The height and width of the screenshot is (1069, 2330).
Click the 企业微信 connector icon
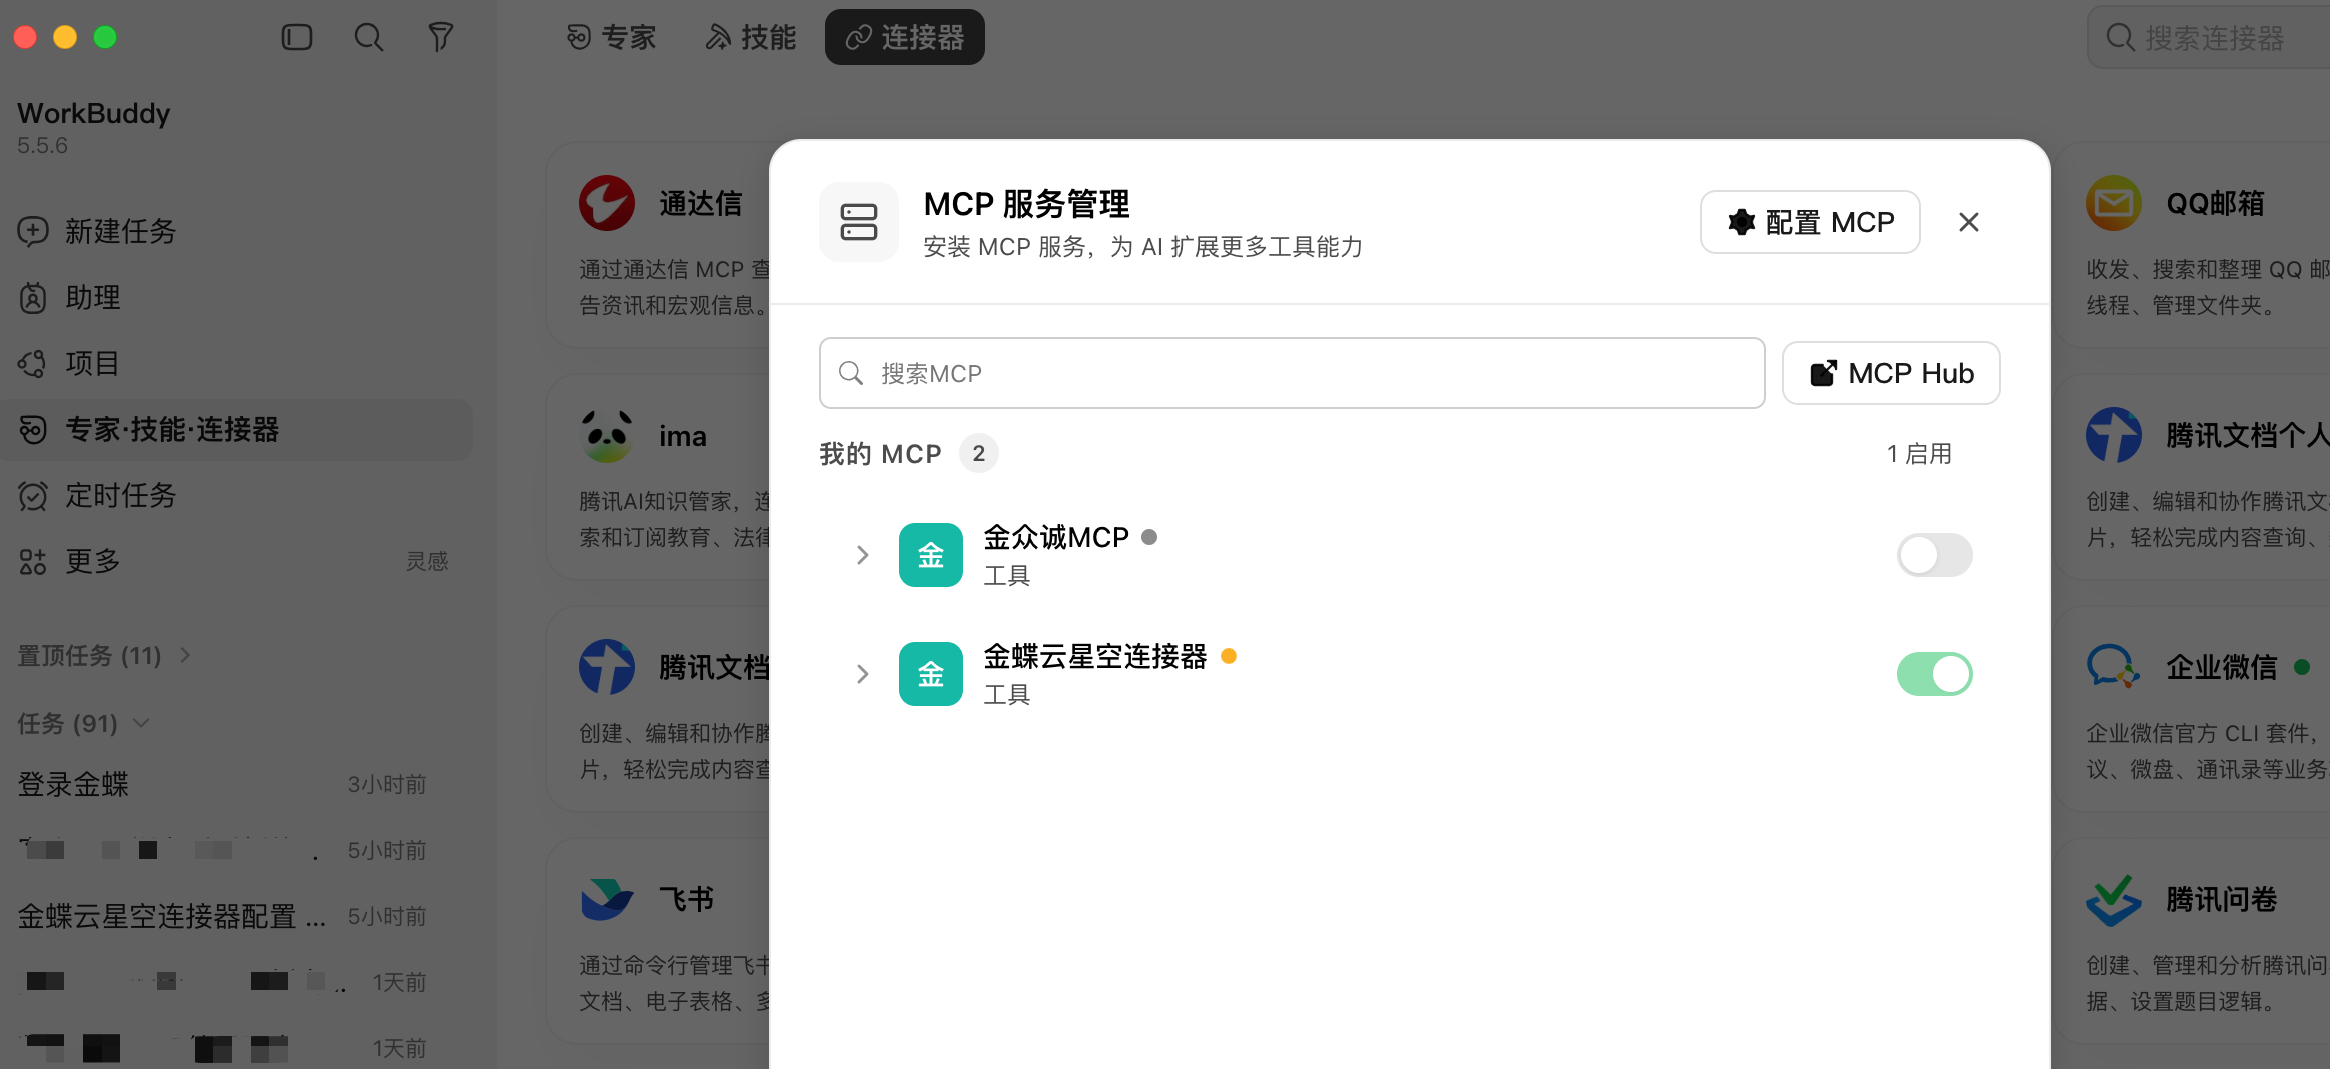pos(2113,667)
